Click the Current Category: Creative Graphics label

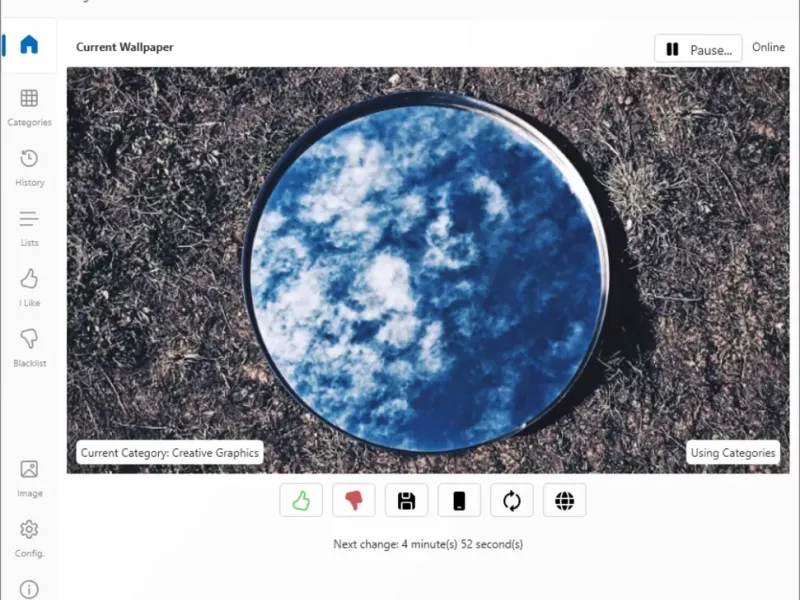[170, 453]
